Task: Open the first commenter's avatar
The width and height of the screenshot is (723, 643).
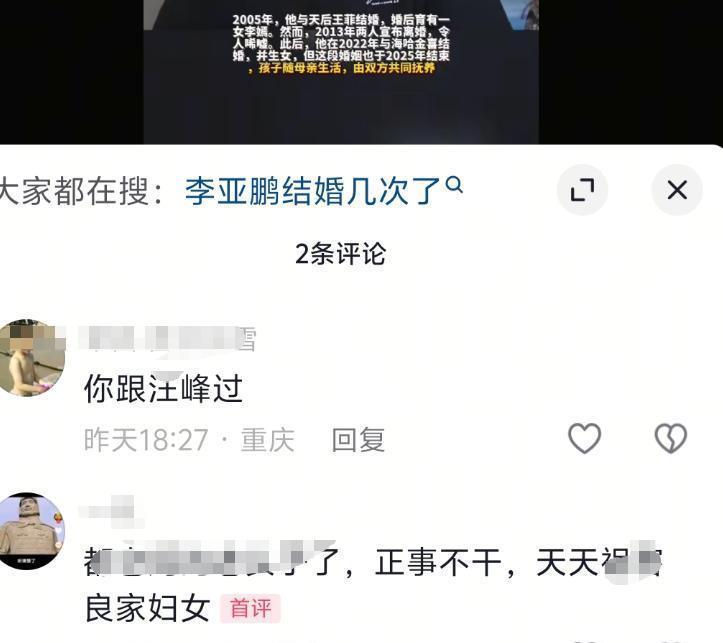Action: point(31,358)
